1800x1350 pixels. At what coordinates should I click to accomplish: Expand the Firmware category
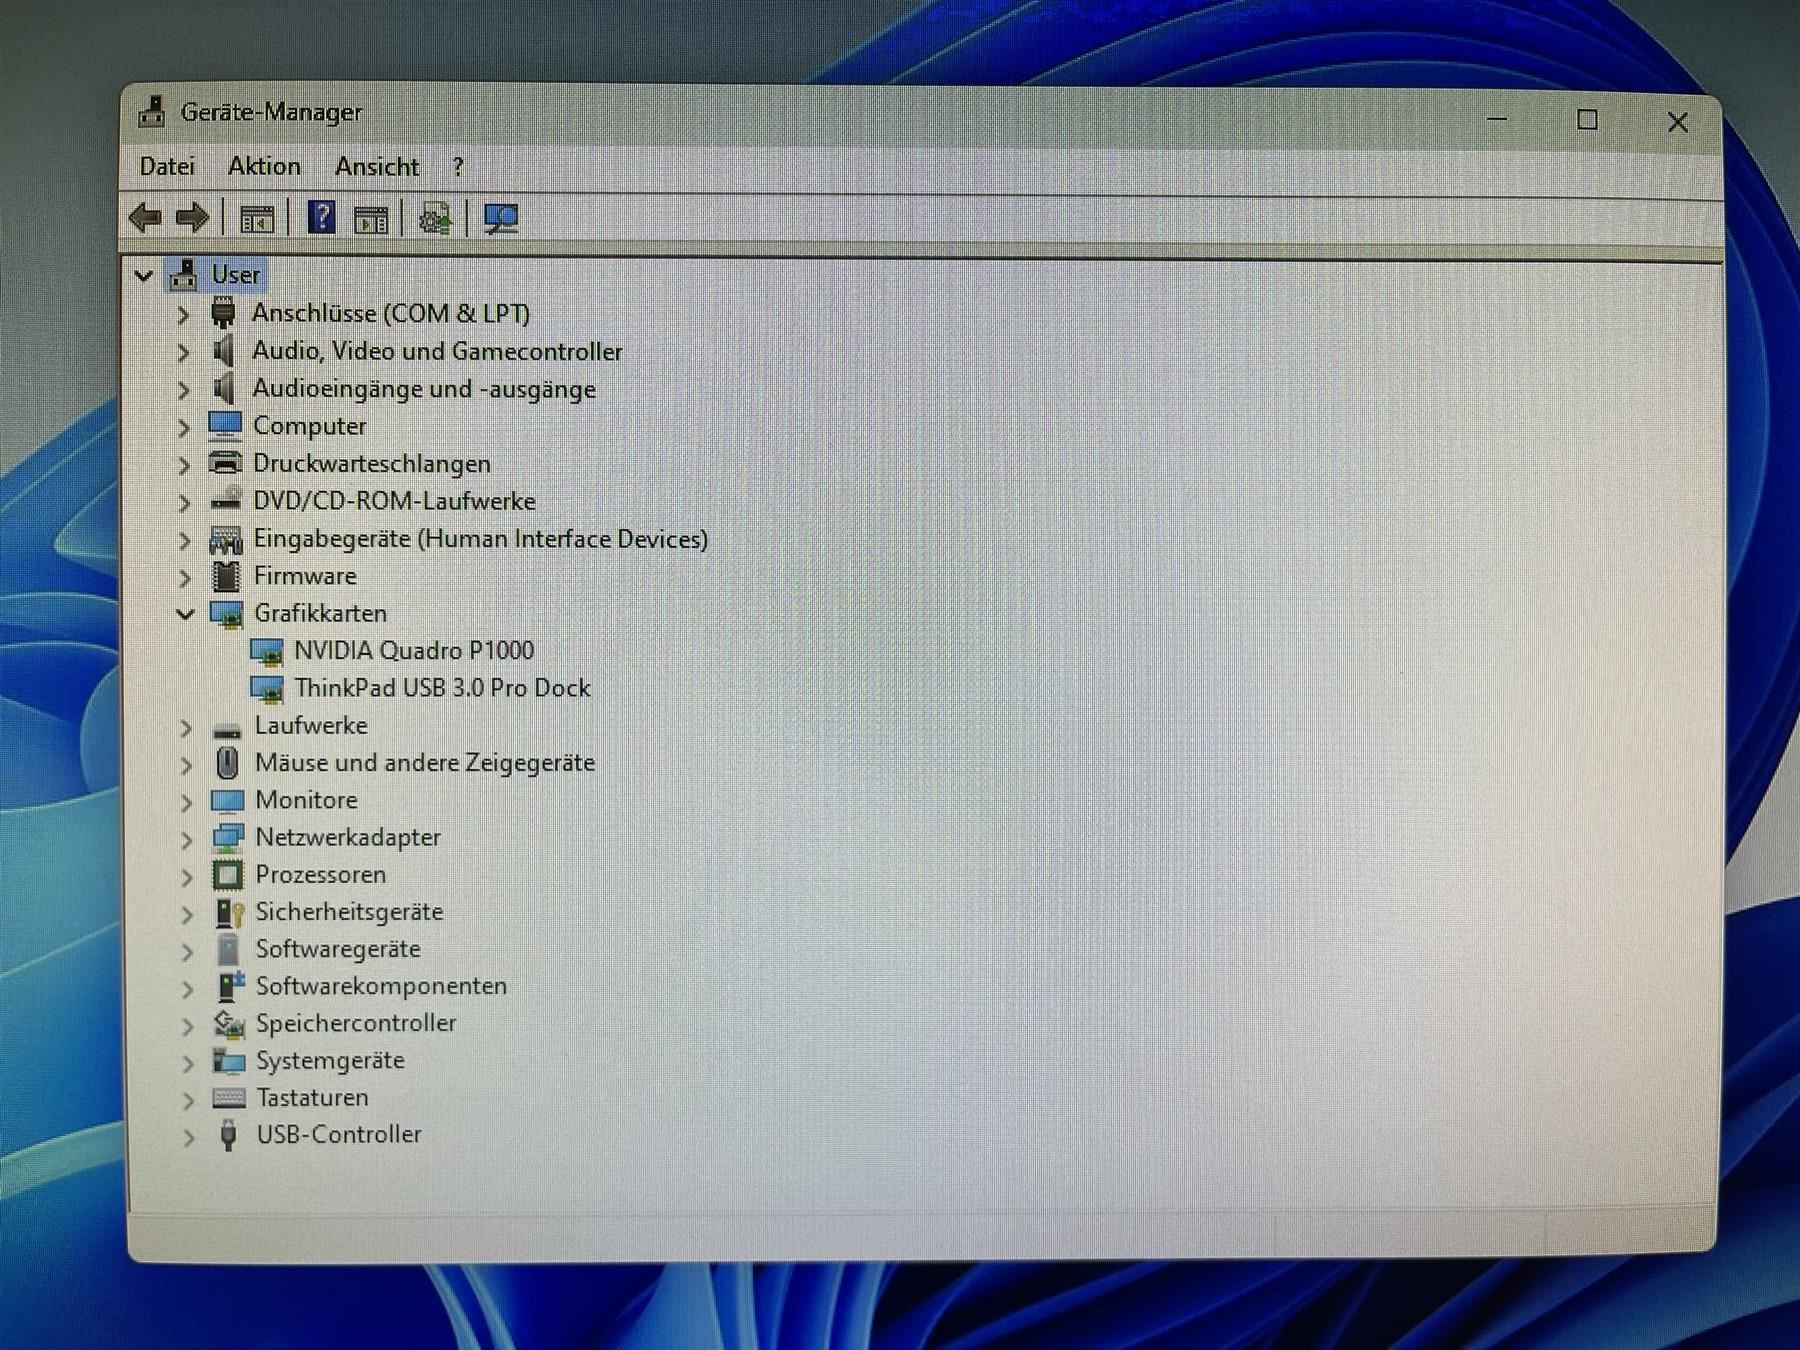click(x=185, y=578)
